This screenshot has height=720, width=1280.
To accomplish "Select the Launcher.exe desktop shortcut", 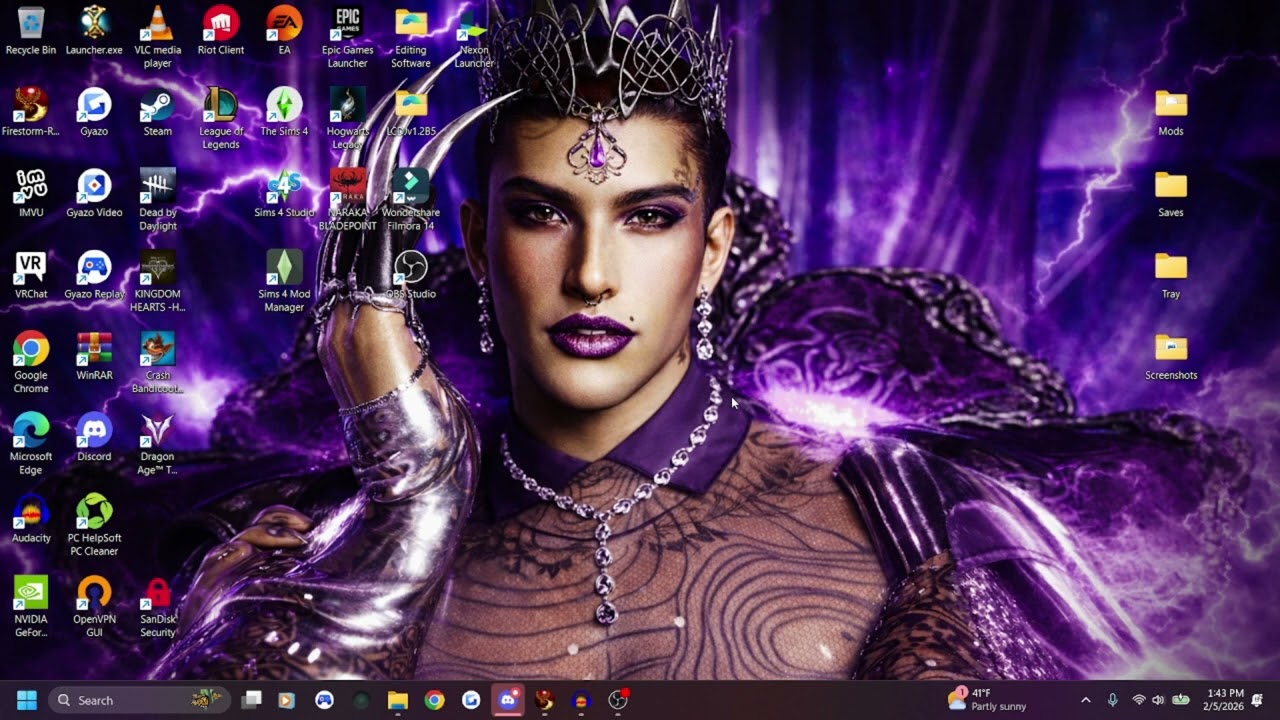I will pyautogui.click(x=94, y=31).
